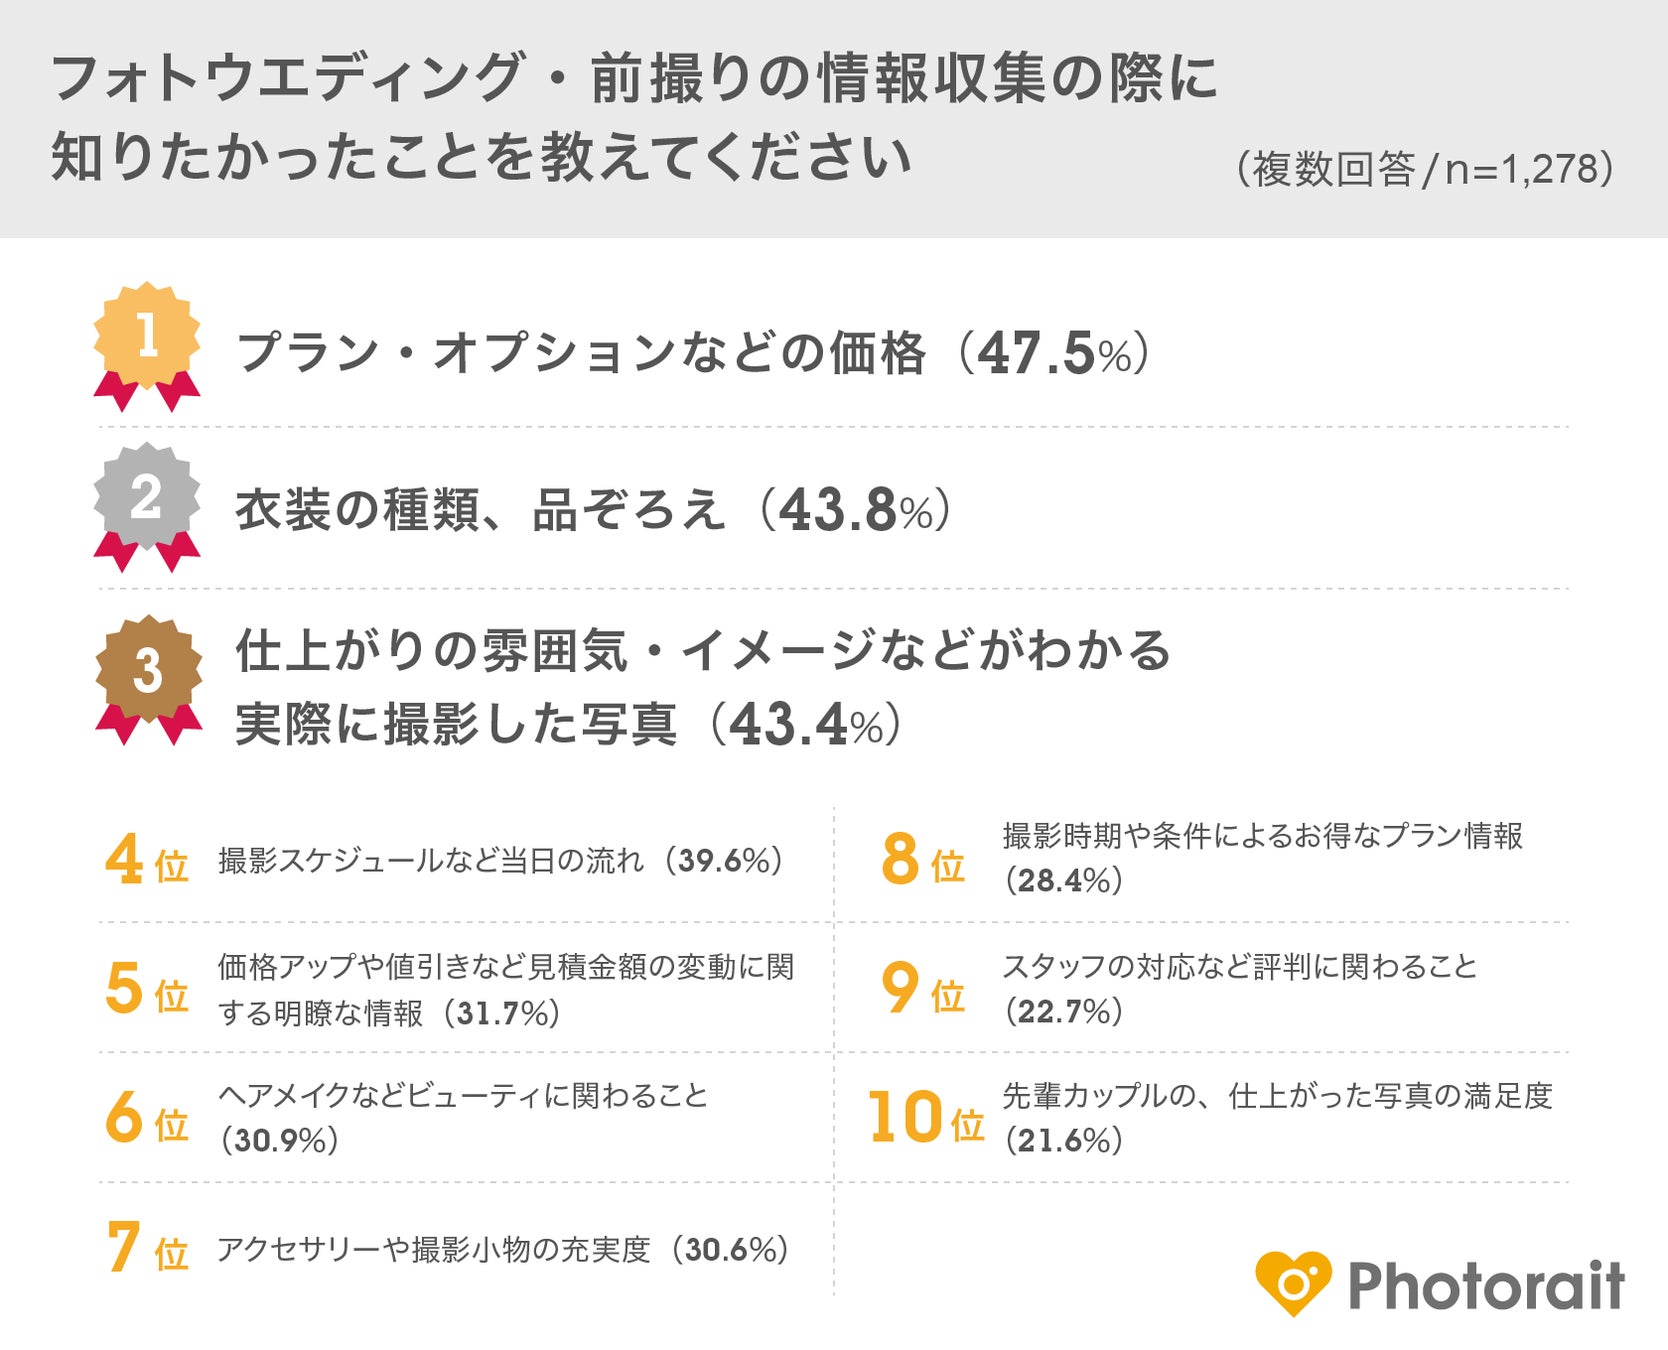Select second-place item 衣装の種類、品ぞろえ
1668x1350 pixels.
point(480,510)
